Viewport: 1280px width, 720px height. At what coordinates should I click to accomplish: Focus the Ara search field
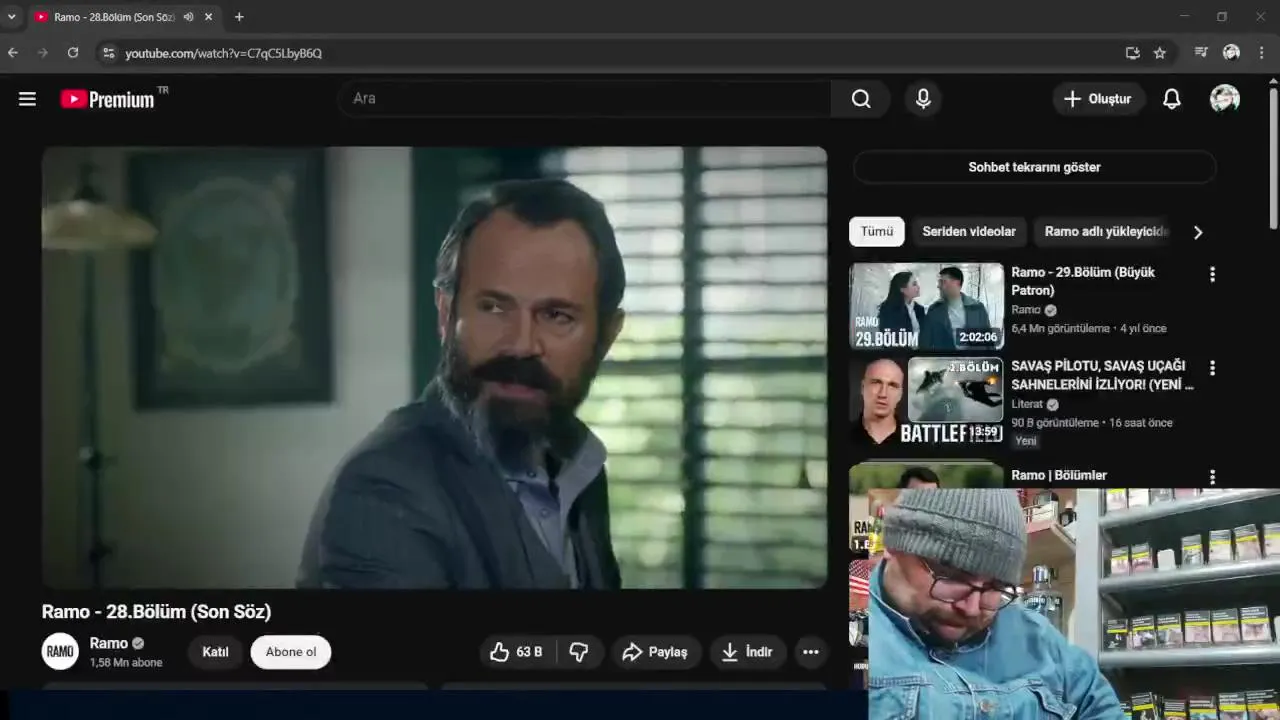(585, 99)
